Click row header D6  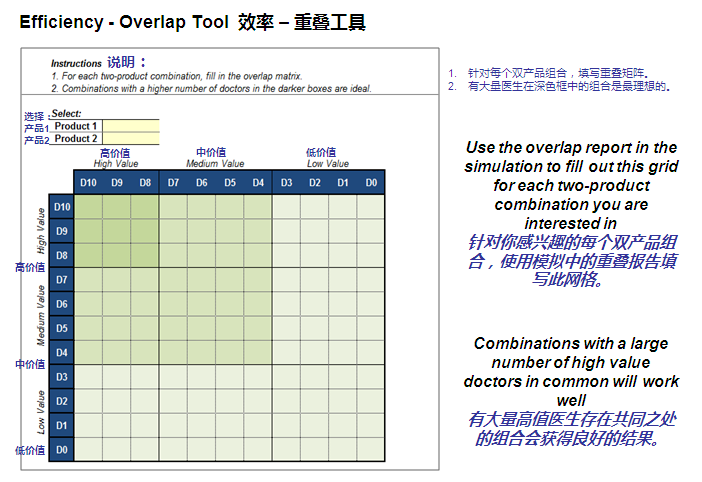click(62, 304)
